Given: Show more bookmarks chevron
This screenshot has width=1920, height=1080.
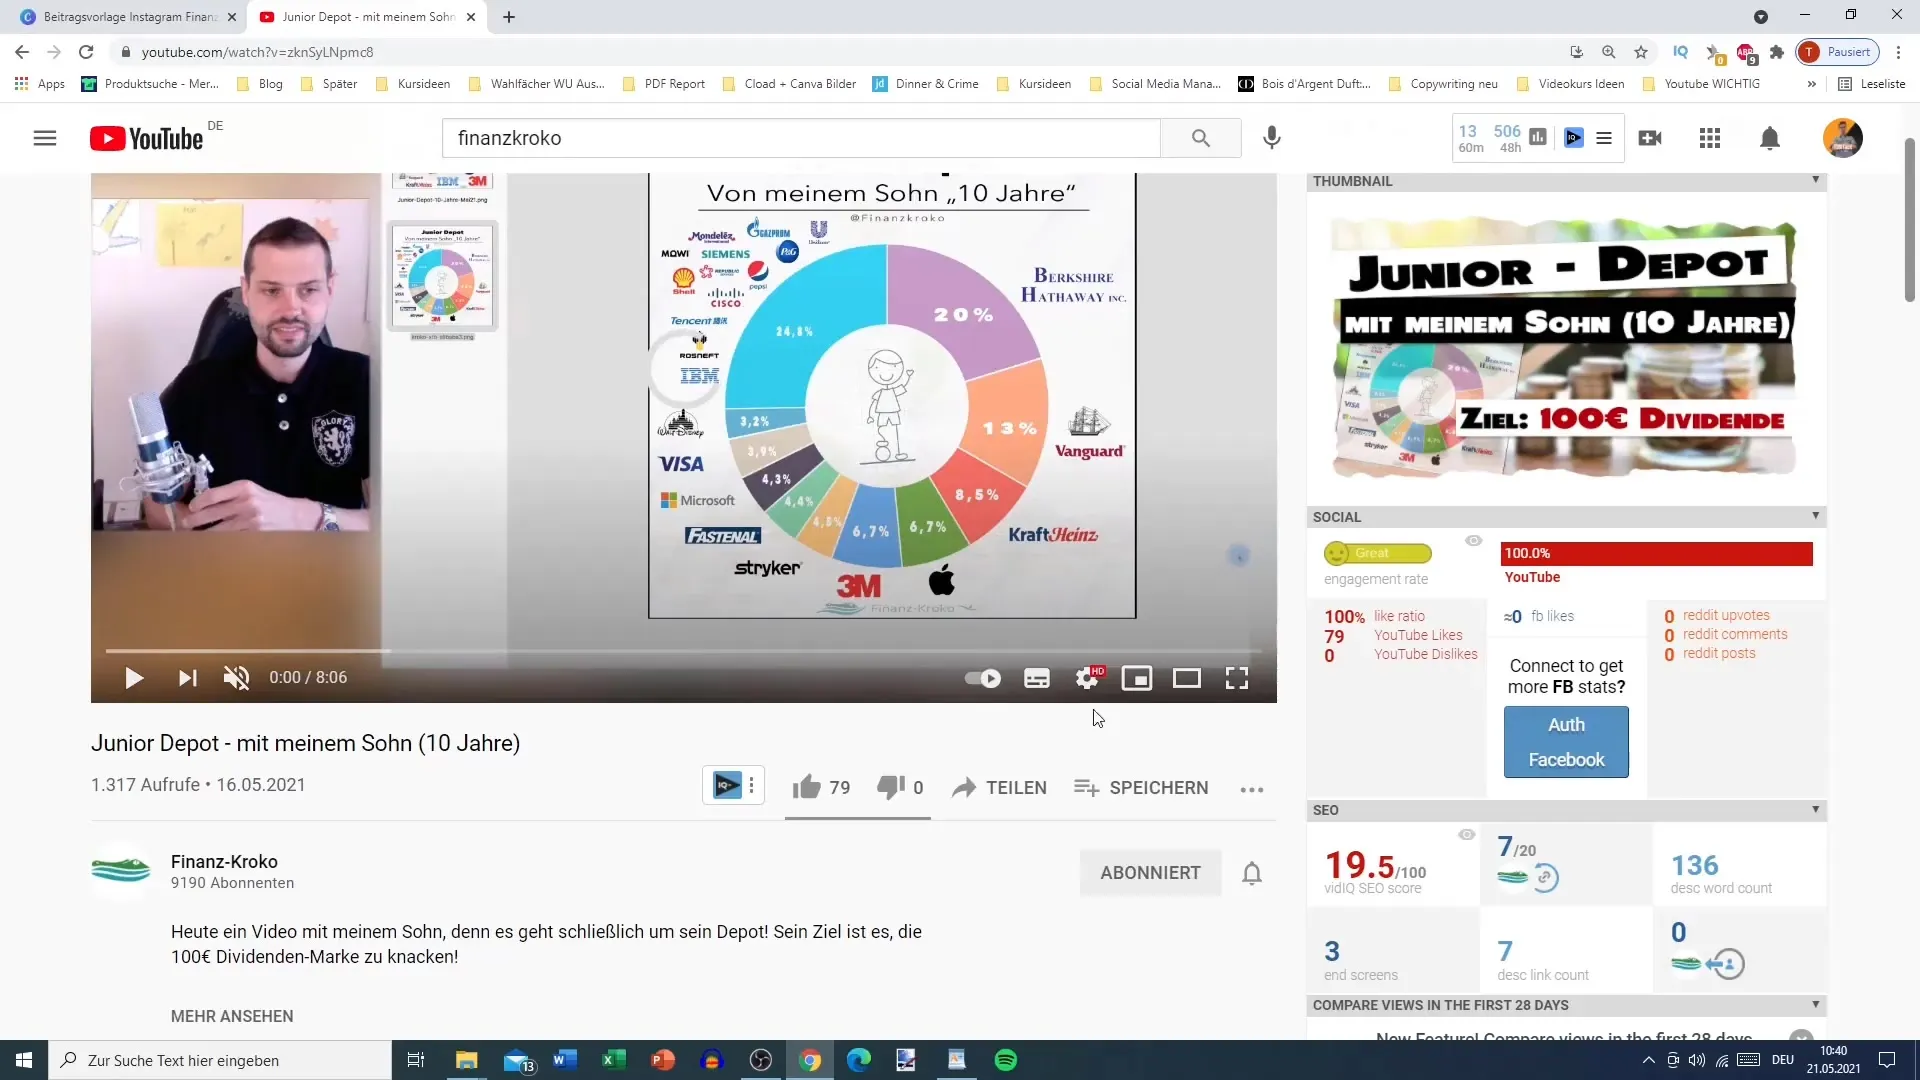Looking at the screenshot, I should [x=1811, y=84].
